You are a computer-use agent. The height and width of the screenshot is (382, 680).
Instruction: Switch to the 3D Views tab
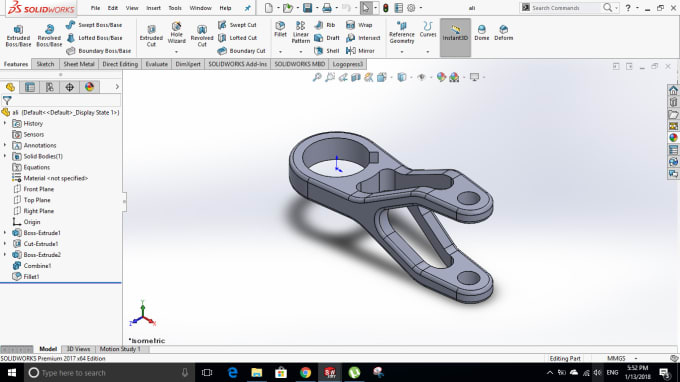(78, 349)
